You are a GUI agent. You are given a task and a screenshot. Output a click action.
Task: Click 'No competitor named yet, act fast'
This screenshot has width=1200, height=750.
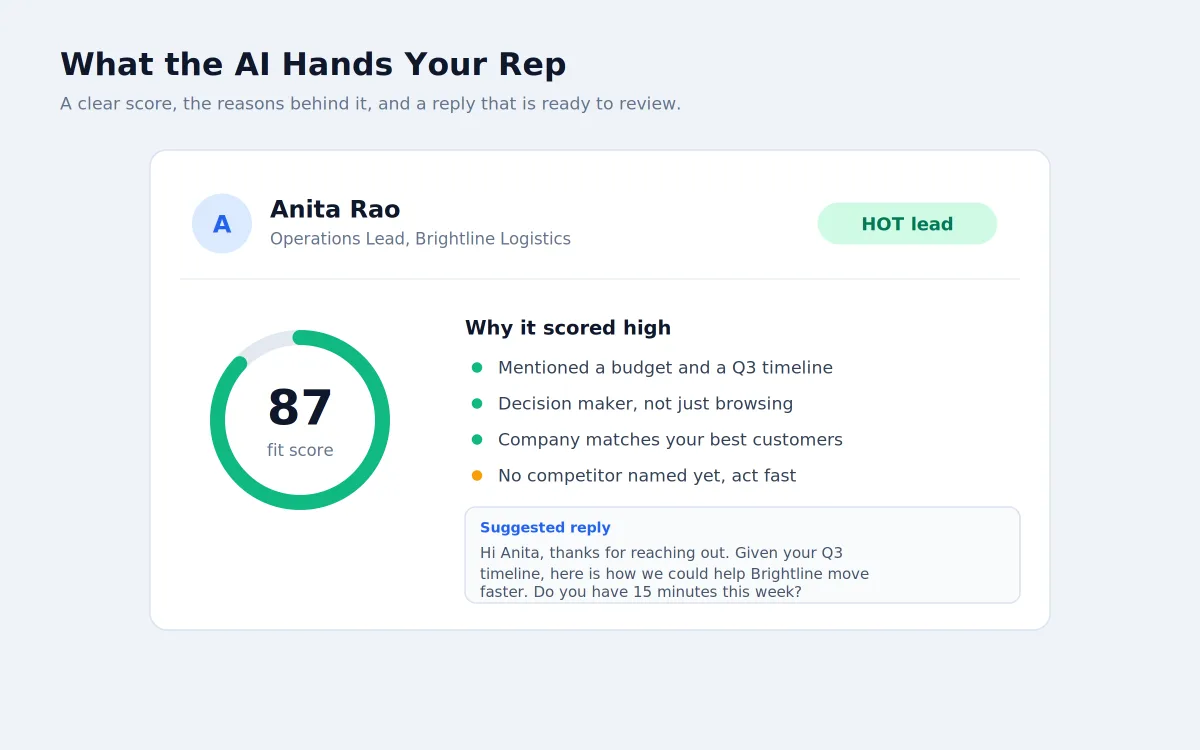647,476
